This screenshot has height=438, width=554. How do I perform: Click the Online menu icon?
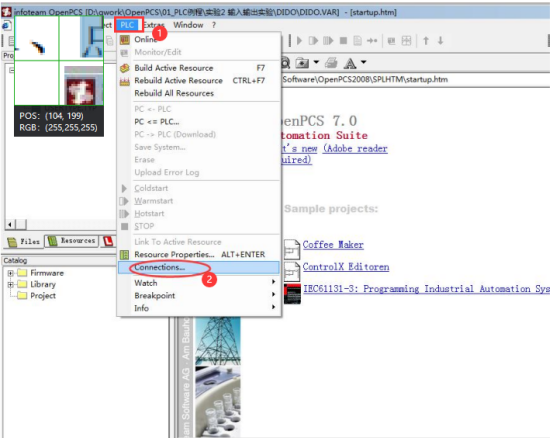coord(125,40)
